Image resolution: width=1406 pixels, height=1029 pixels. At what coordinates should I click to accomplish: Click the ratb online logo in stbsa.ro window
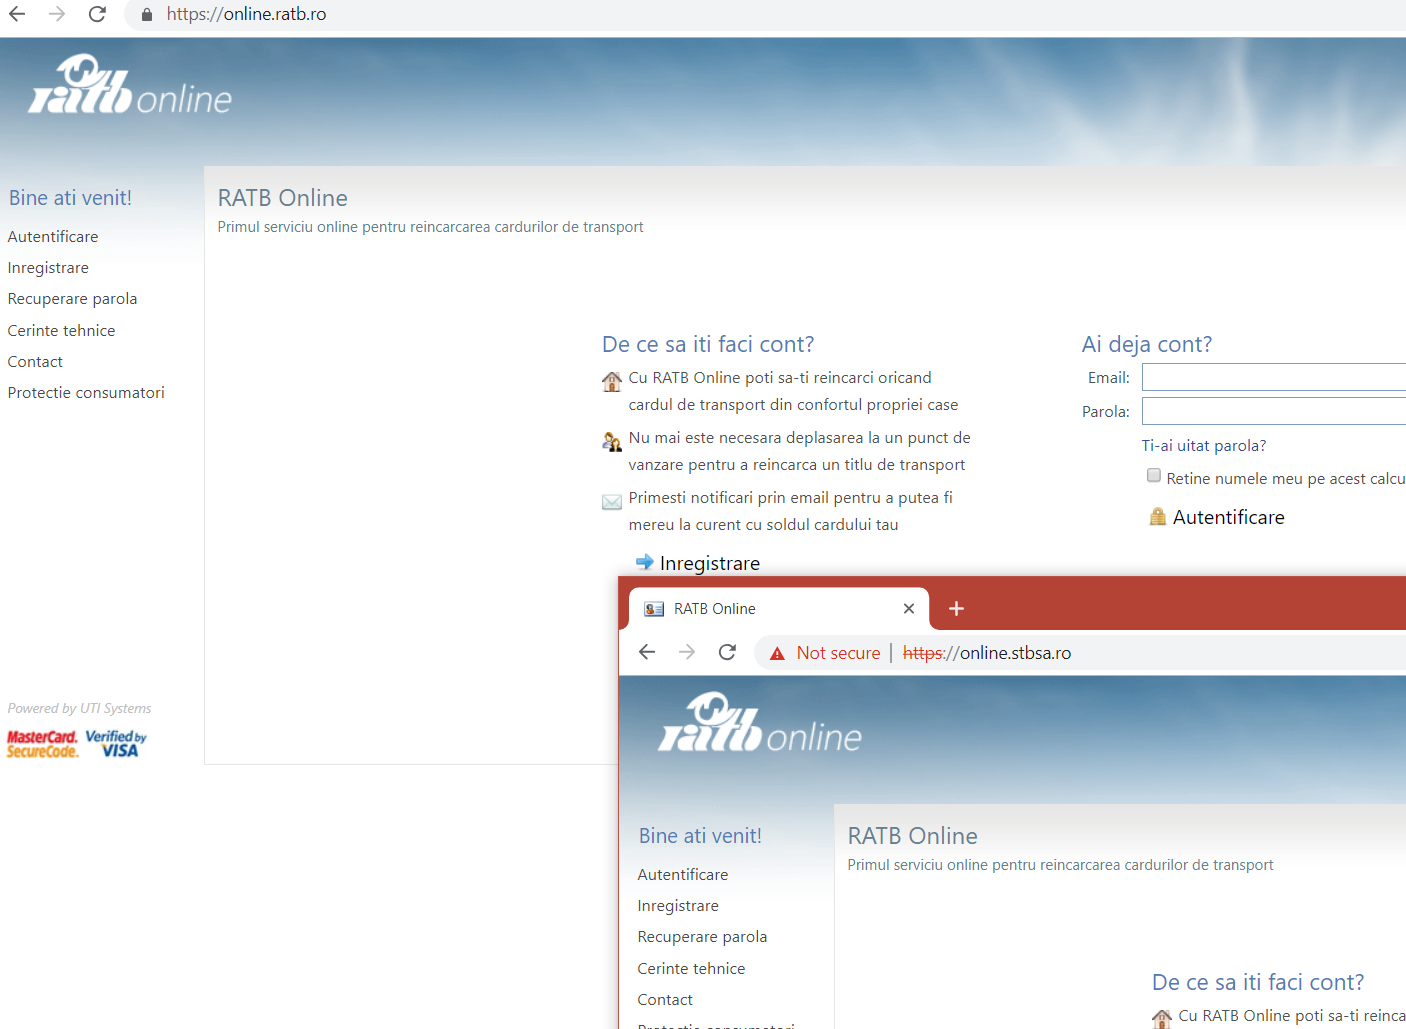[760, 724]
